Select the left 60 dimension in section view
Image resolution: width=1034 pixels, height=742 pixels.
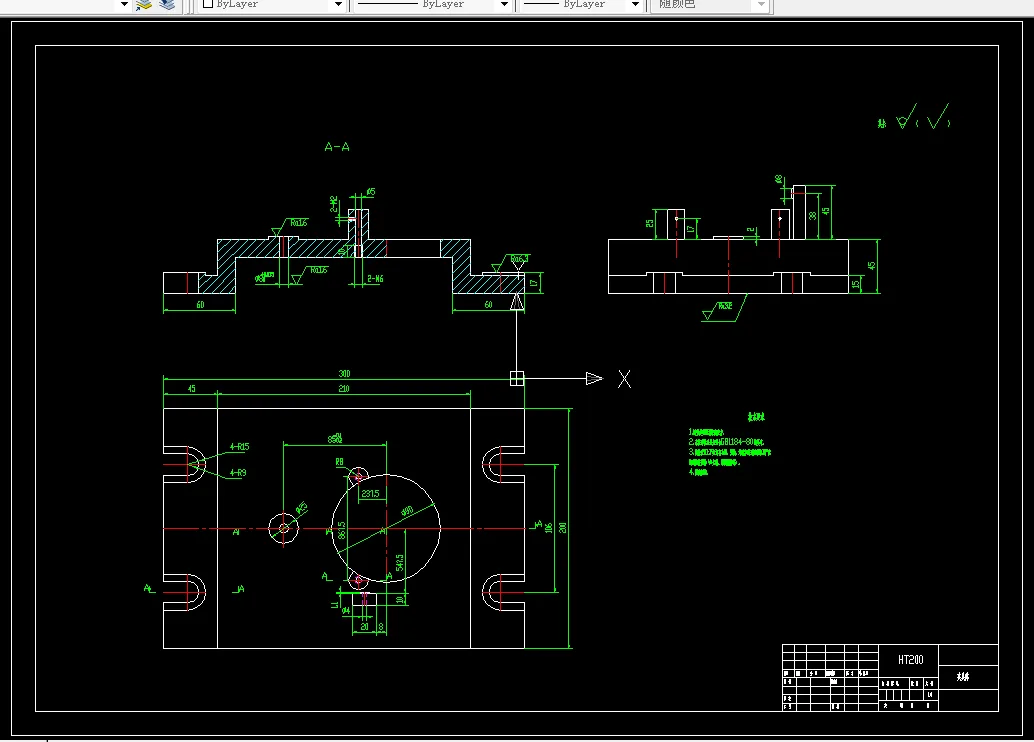point(200,305)
